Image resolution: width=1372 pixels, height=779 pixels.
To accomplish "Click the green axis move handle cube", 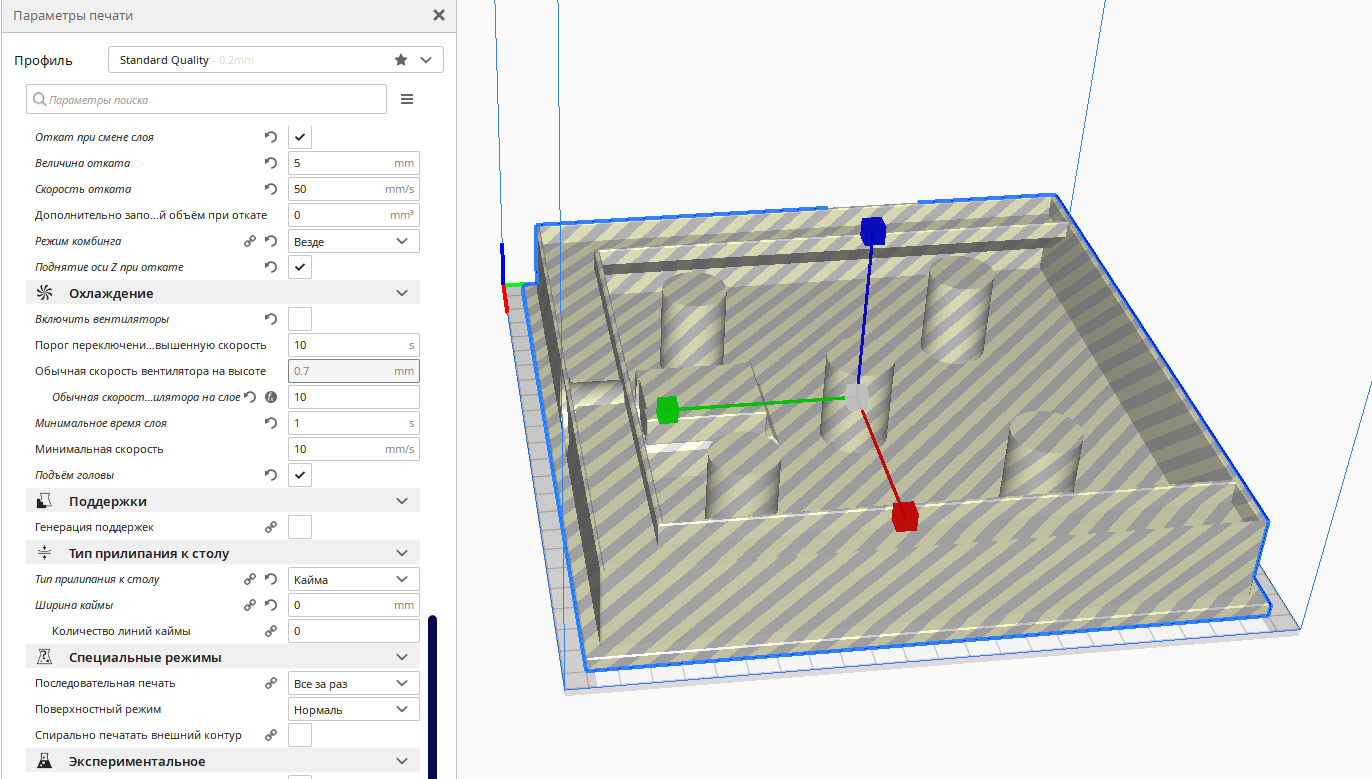I will tap(667, 409).
